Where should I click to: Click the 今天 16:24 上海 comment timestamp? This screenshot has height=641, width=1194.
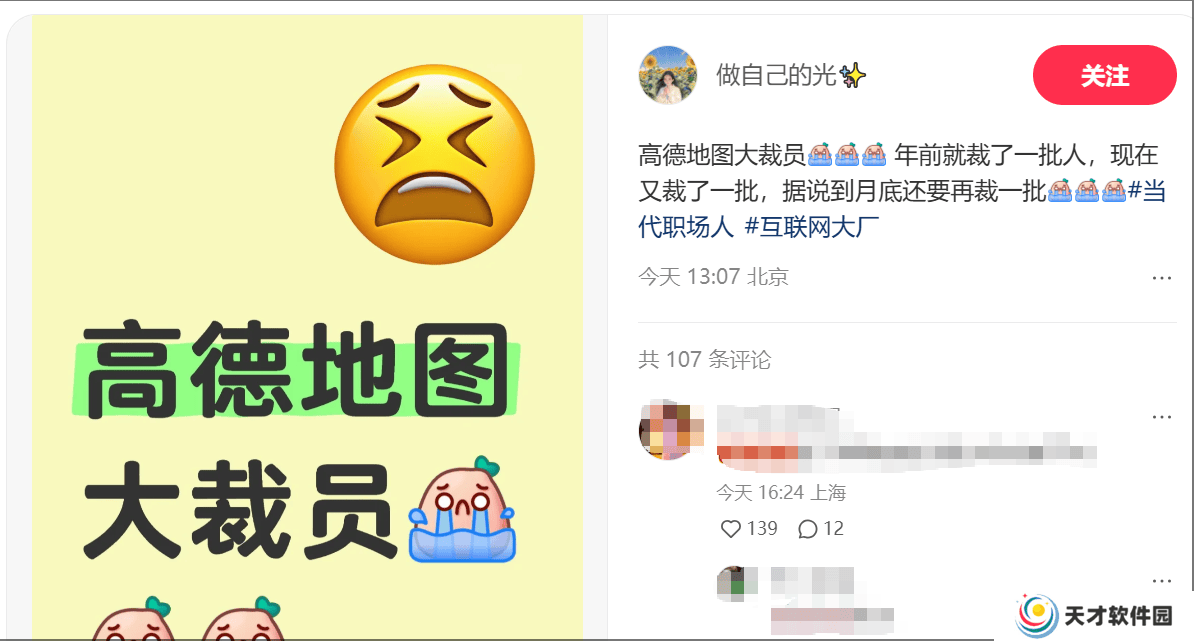coord(781,493)
